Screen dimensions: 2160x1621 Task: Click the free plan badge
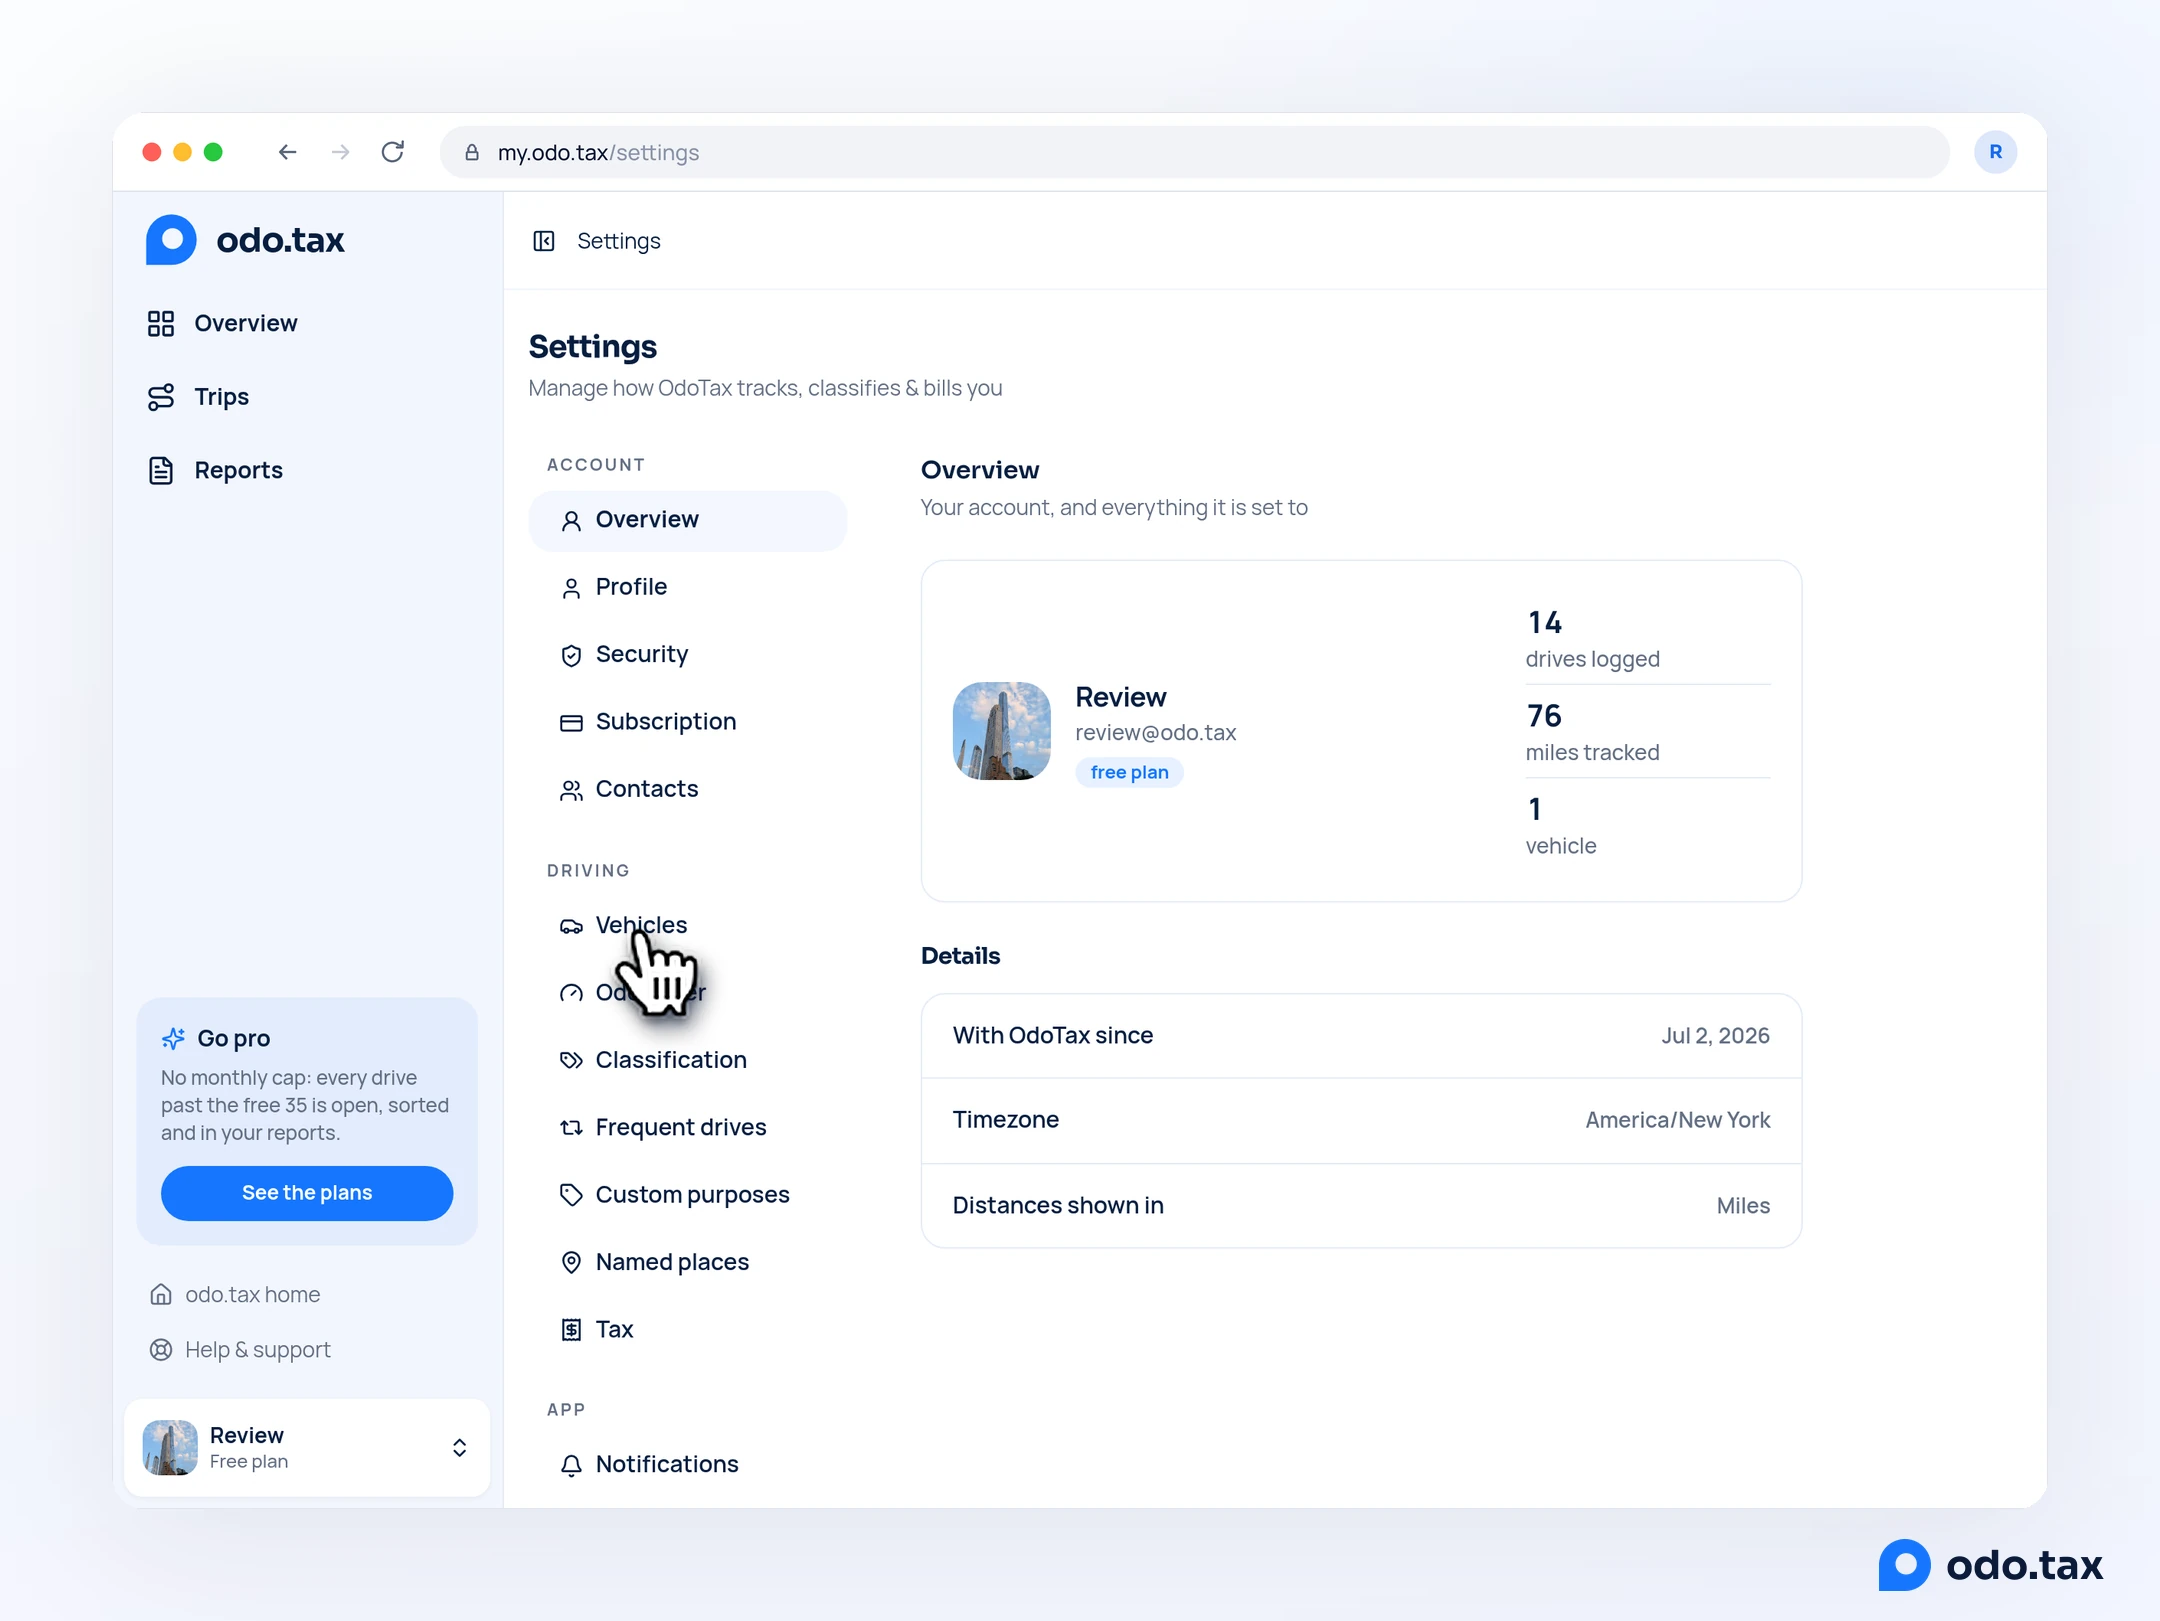(x=1129, y=772)
